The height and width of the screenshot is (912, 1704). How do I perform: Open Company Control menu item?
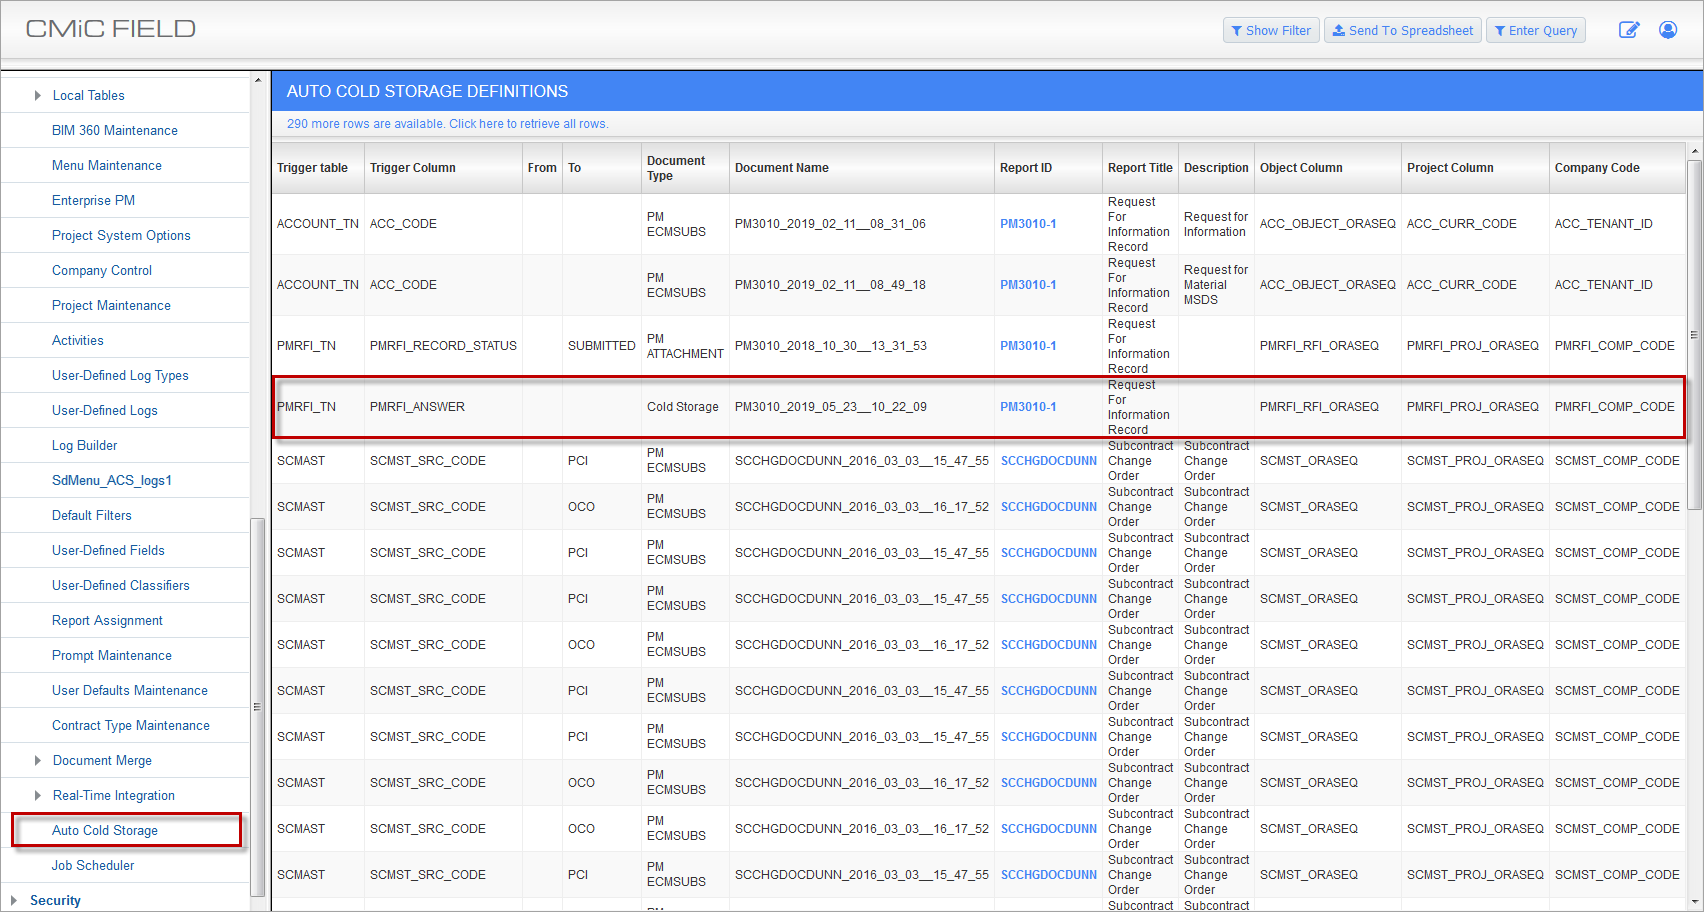point(102,270)
